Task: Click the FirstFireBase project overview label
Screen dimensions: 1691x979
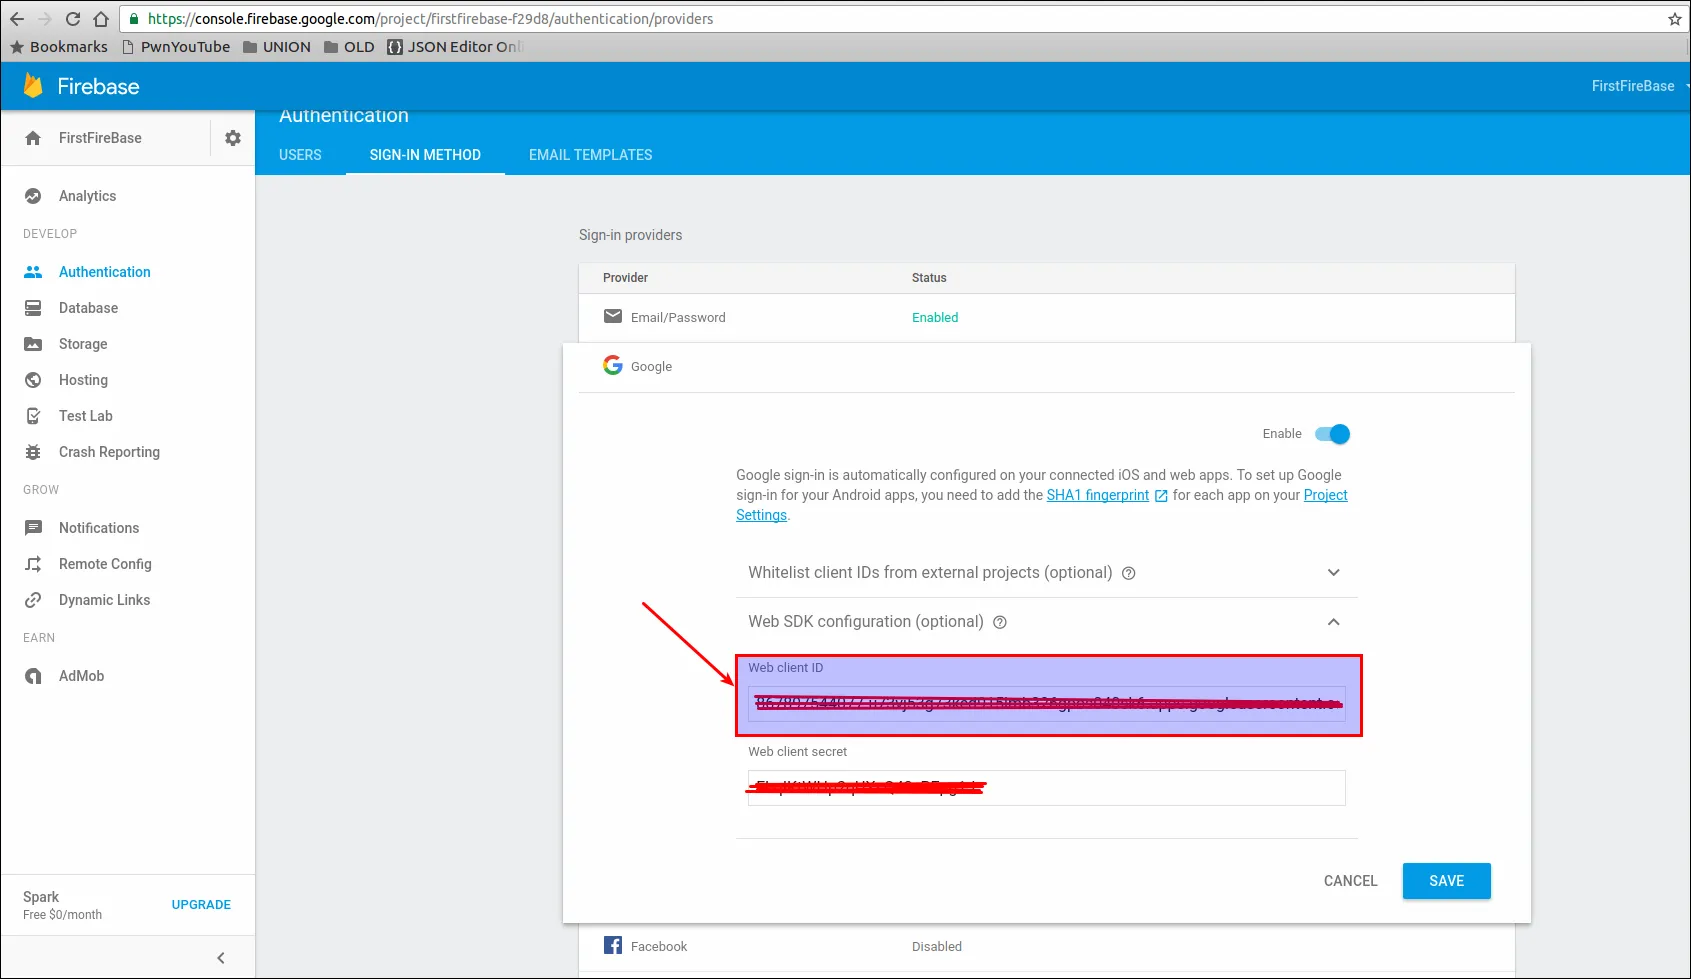Action: [100, 138]
